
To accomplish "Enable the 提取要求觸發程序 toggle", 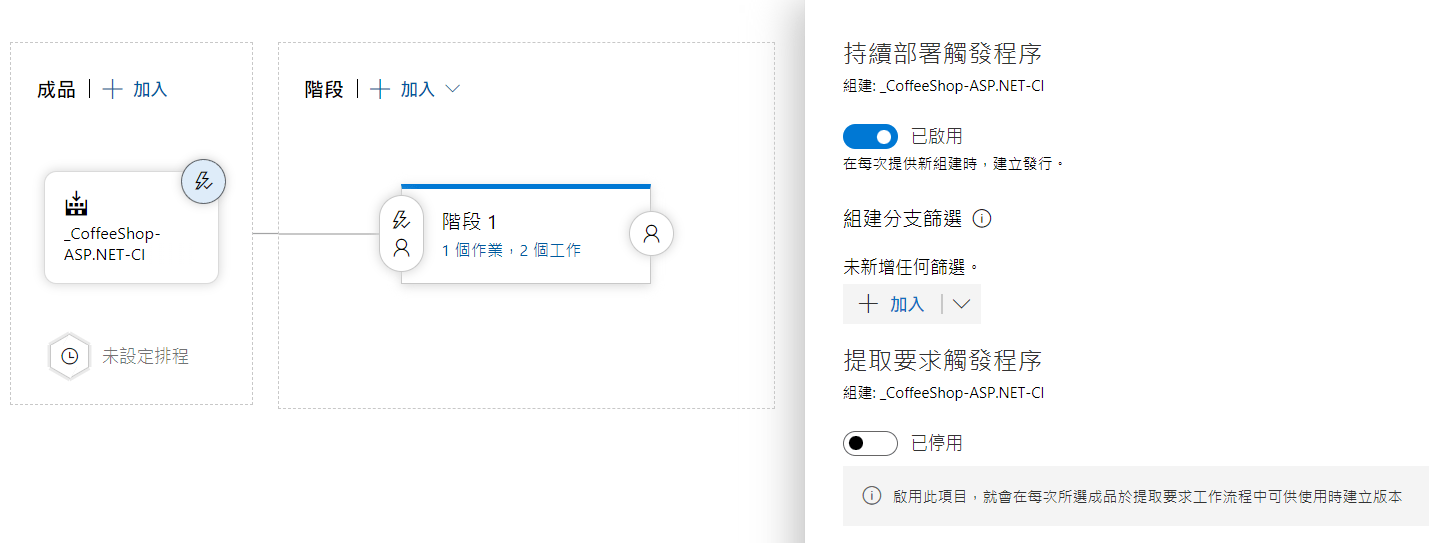I will click(870, 443).
